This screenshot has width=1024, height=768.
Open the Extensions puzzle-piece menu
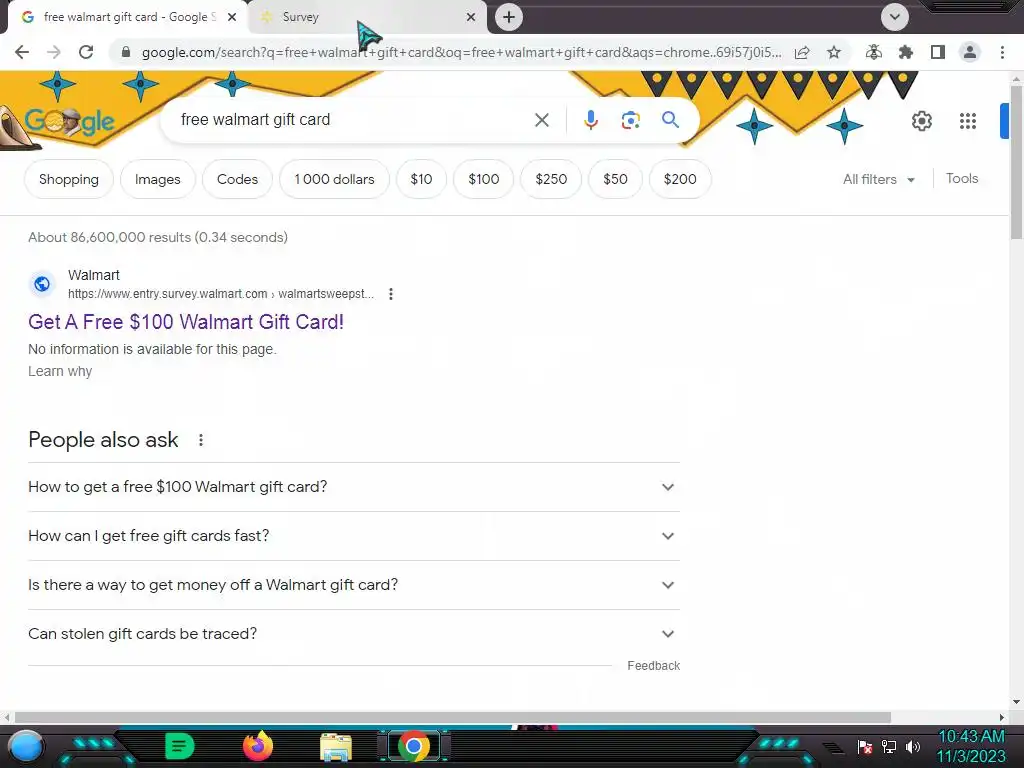pyautogui.click(x=906, y=52)
